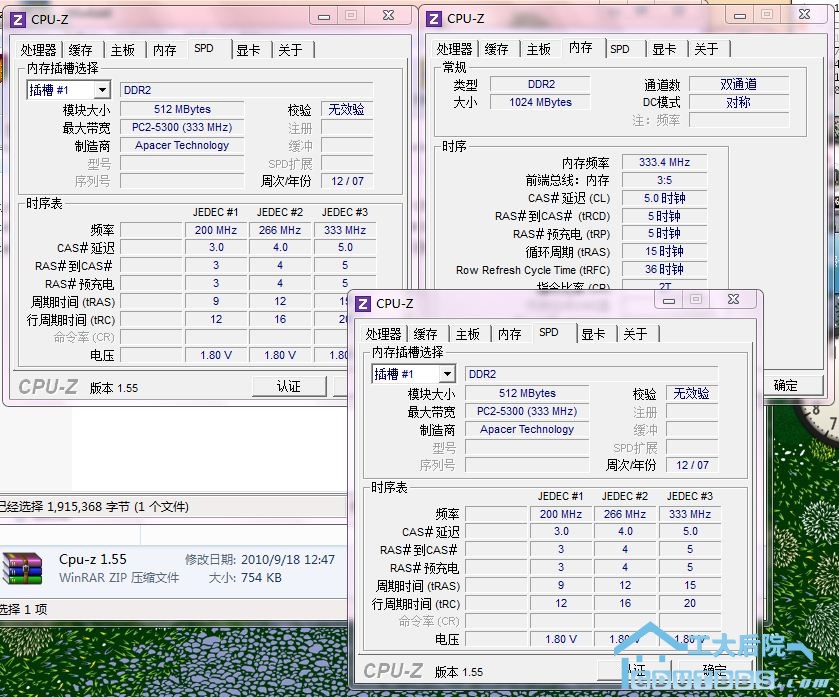Switch to 处理器 tab in top-right memory window
Image resolution: width=839 pixels, height=697 pixels.
pos(454,49)
